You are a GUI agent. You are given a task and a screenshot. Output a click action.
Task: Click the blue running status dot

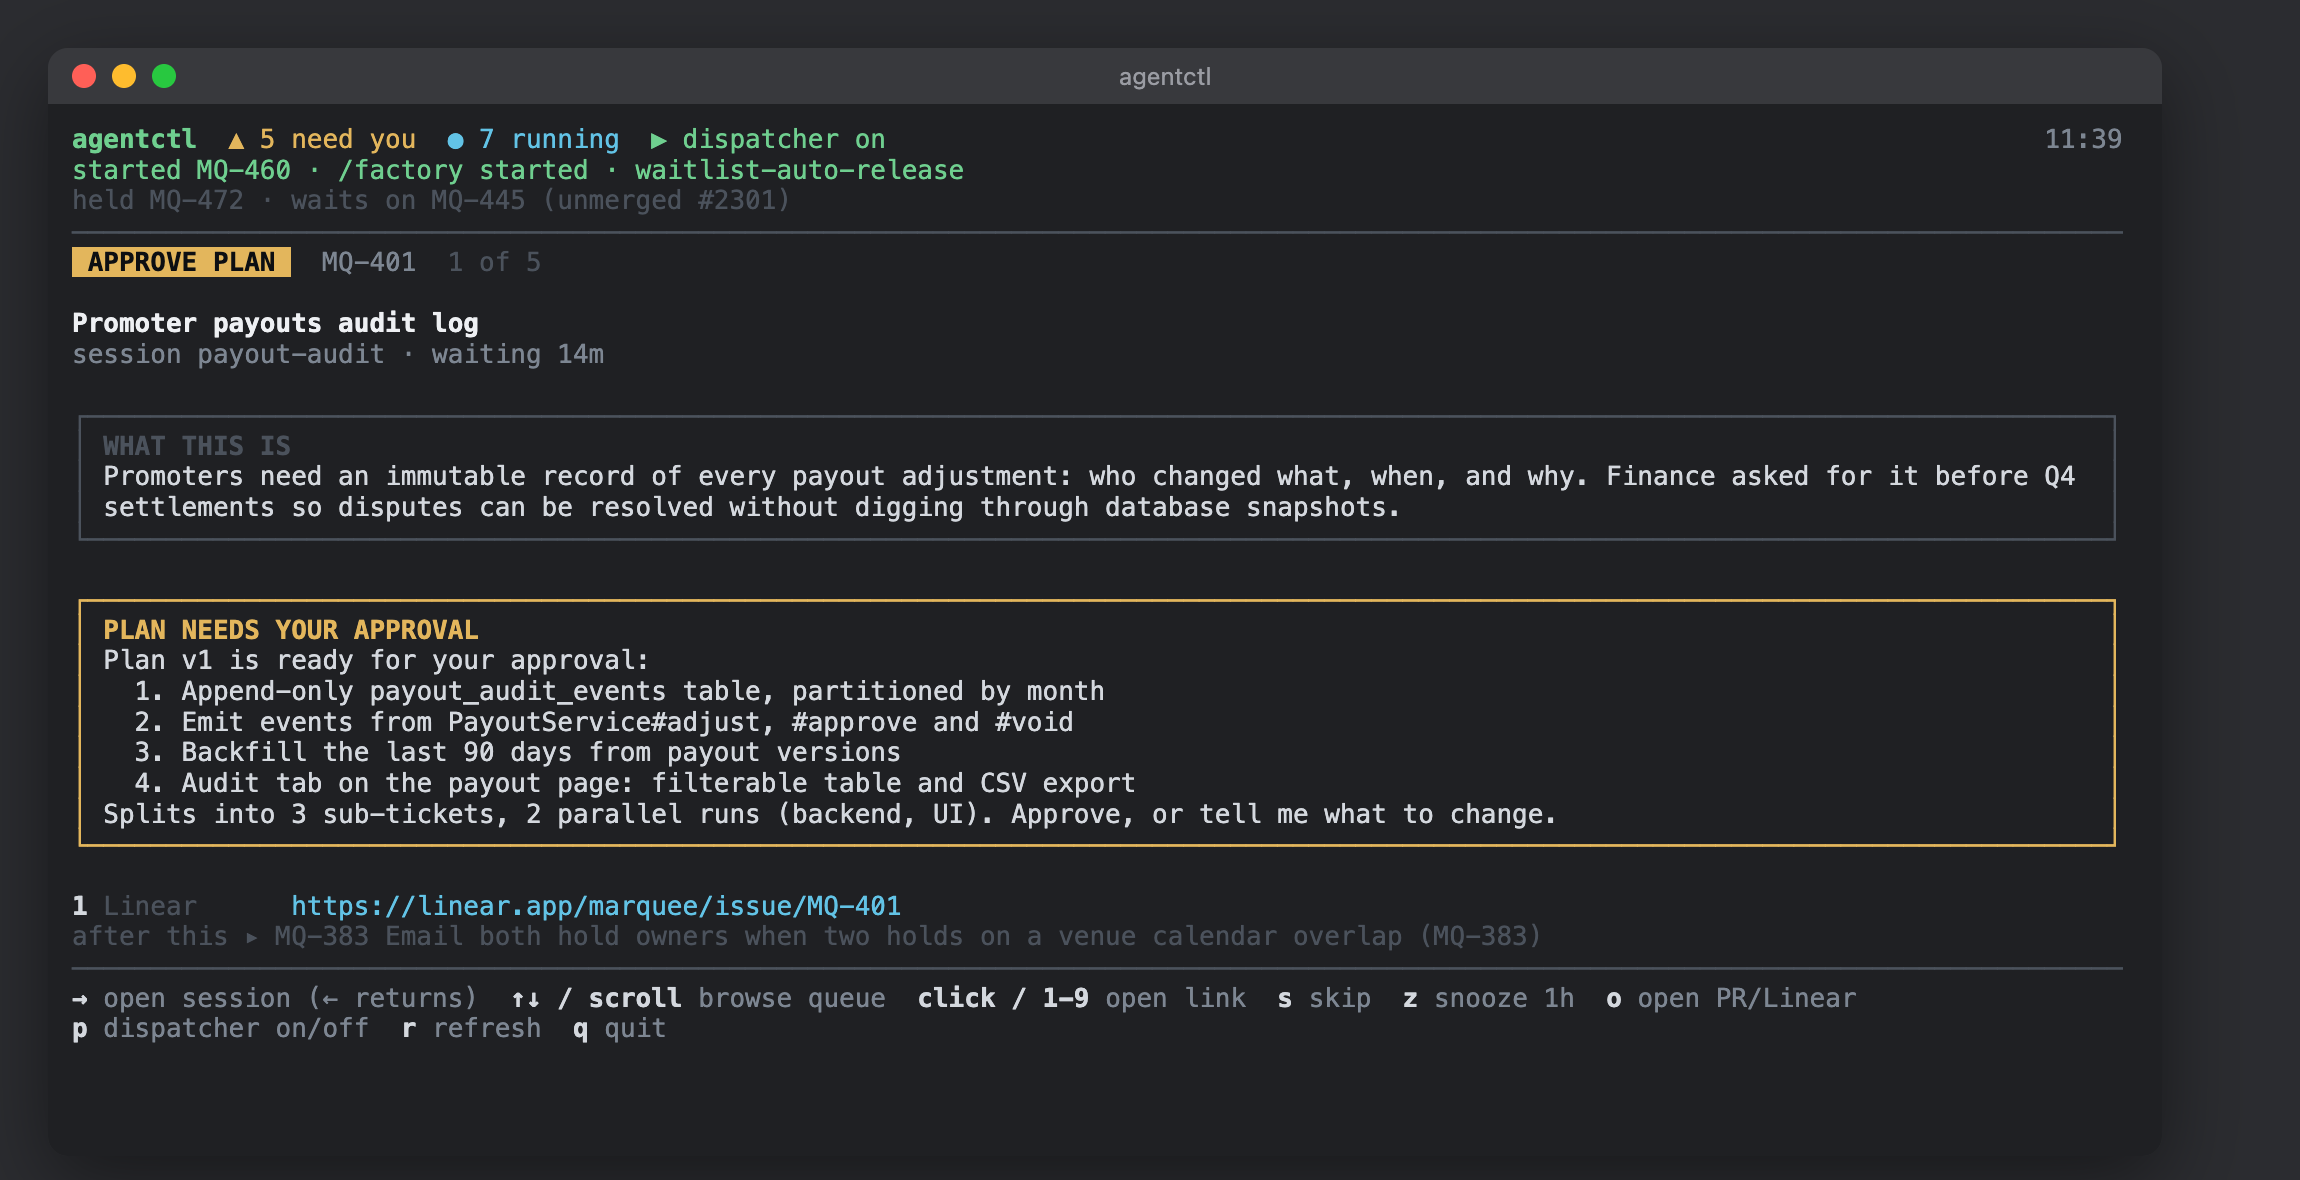455,140
